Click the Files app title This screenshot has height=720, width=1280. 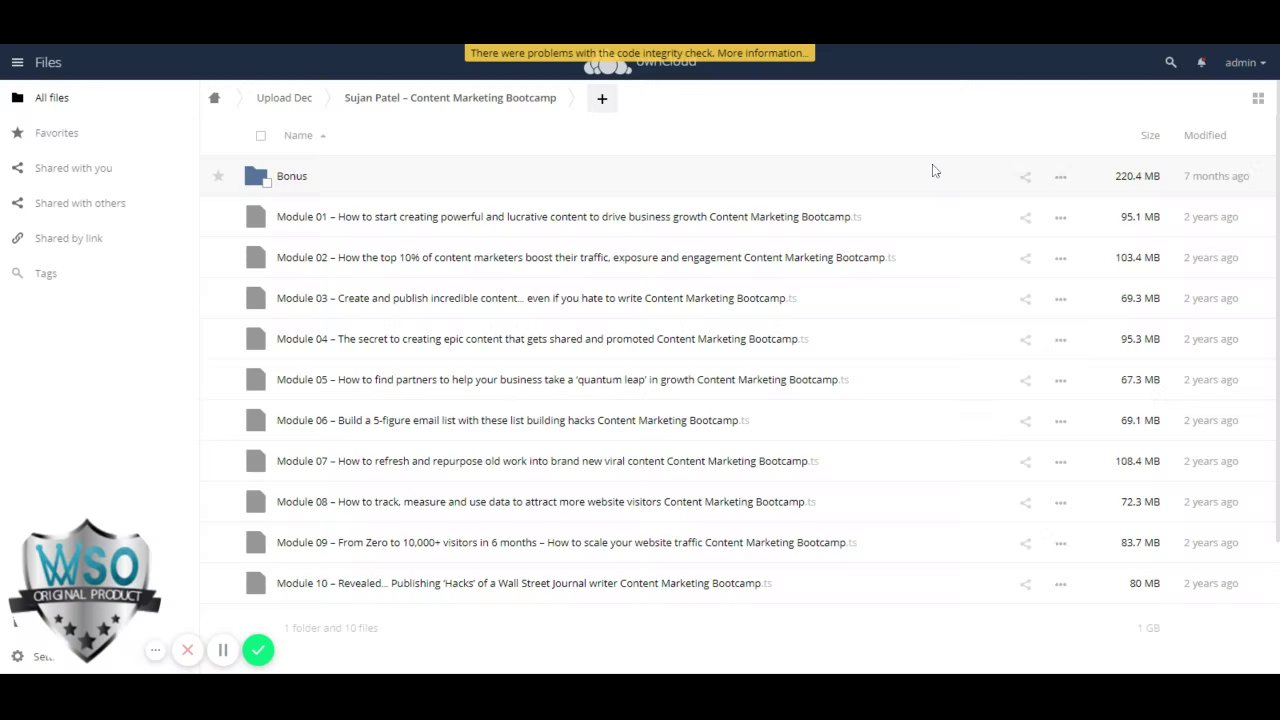[48, 62]
